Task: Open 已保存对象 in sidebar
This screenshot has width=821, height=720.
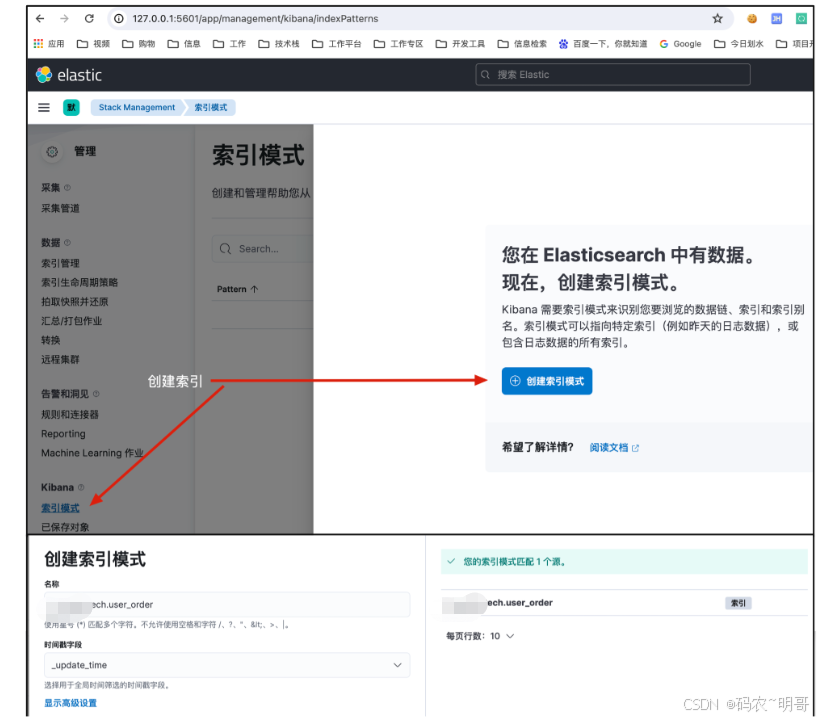Action: 65,527
